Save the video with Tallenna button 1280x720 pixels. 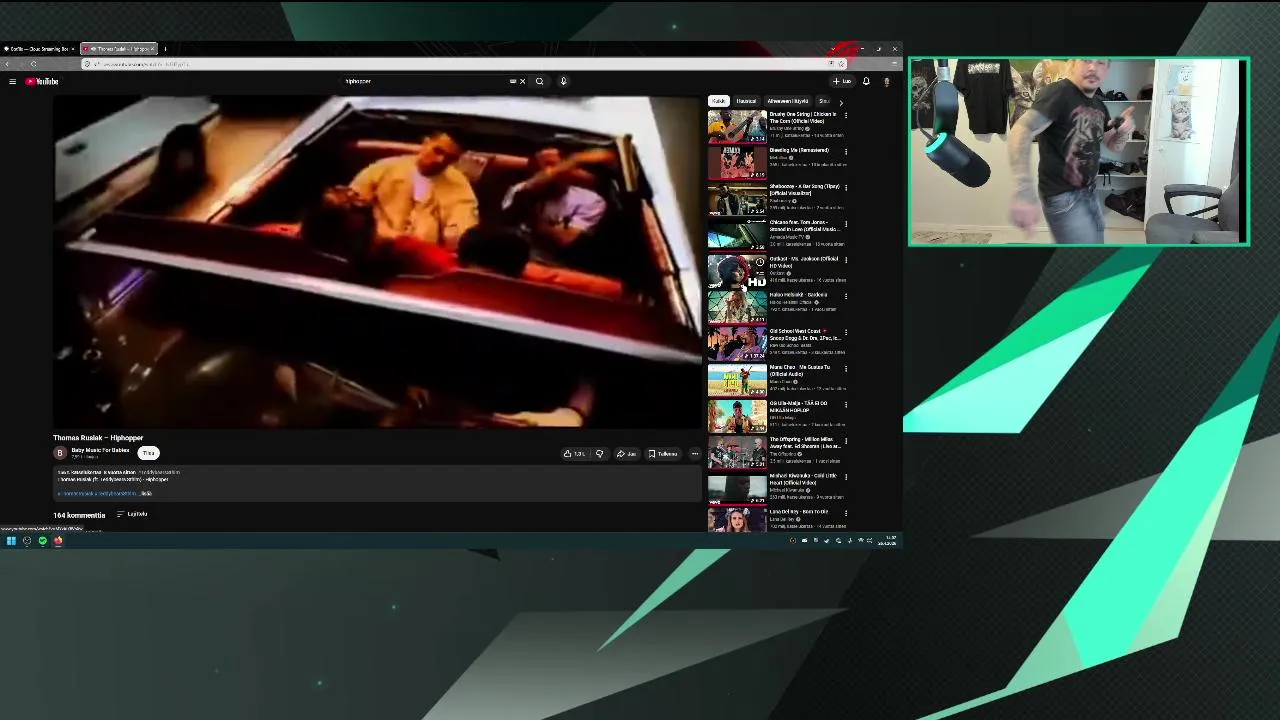click(x=663, y=454)
